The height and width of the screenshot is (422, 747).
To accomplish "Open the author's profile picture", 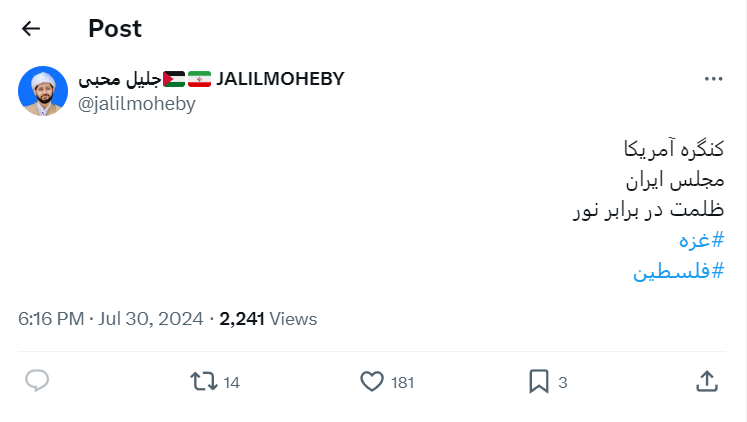I will click(x=43, y=92).
